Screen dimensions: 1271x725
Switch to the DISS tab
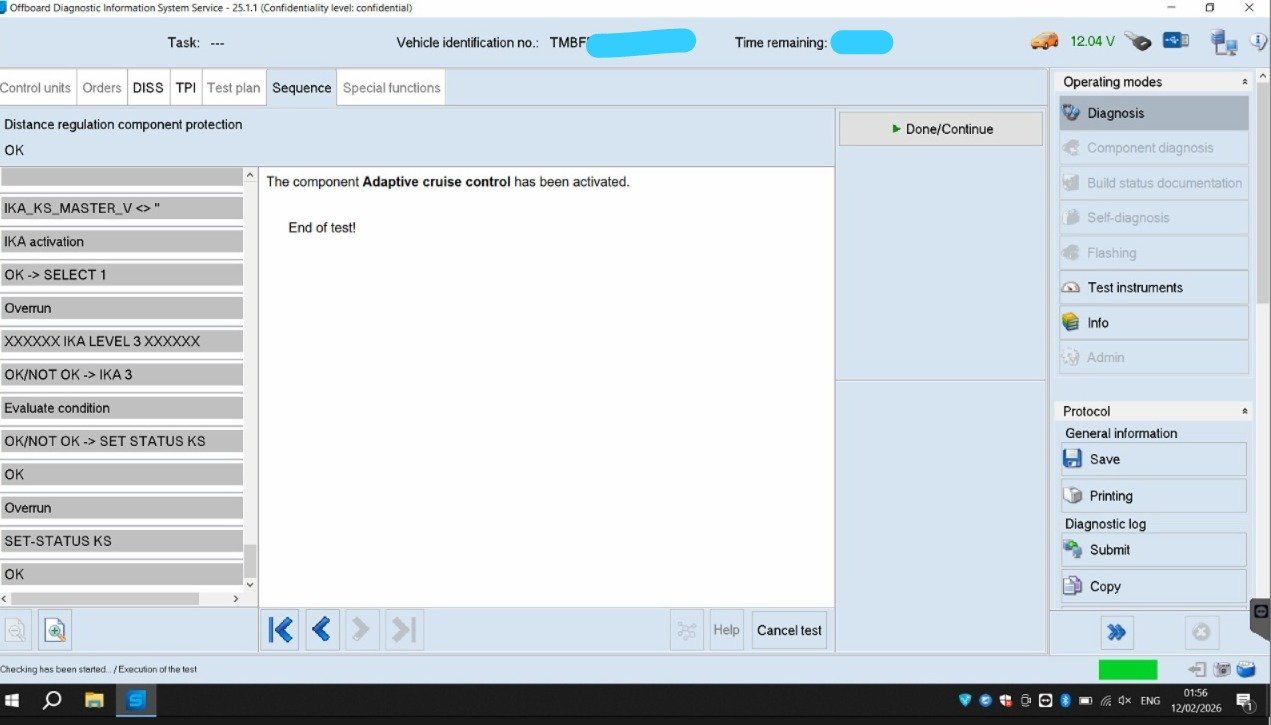pyautogui.click(x=148, y=88)
